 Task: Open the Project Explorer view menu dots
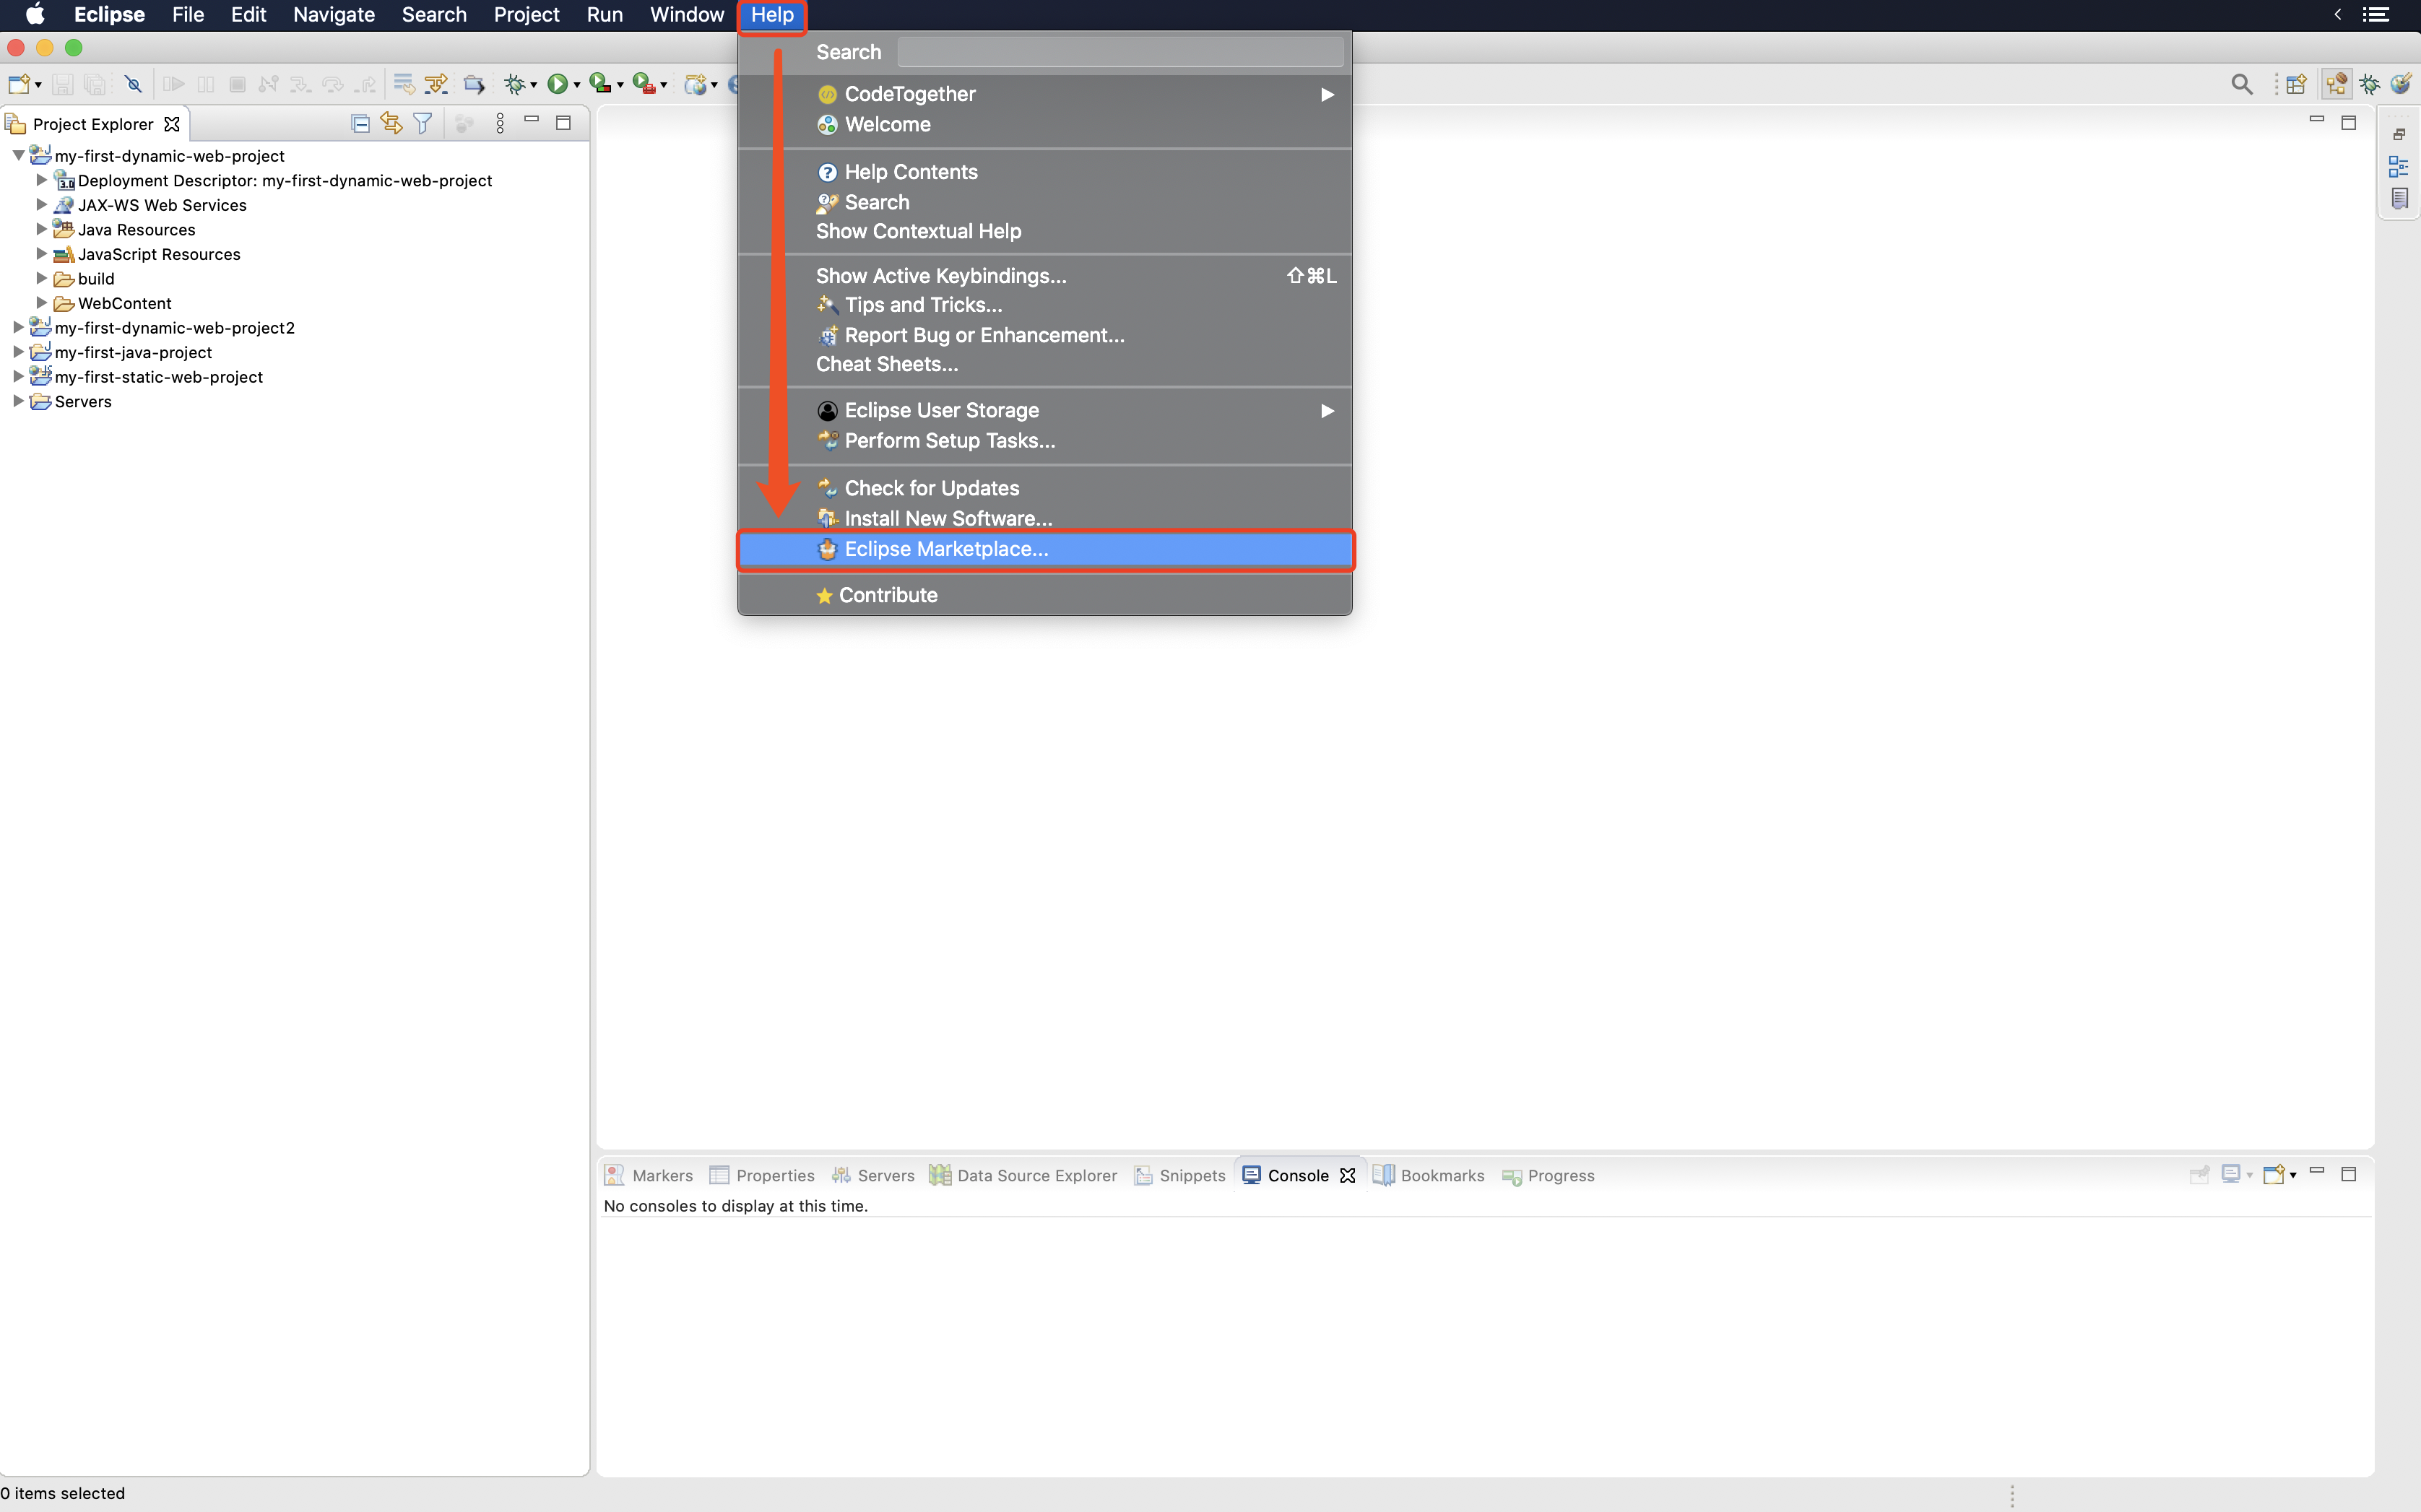coord(500,124)
